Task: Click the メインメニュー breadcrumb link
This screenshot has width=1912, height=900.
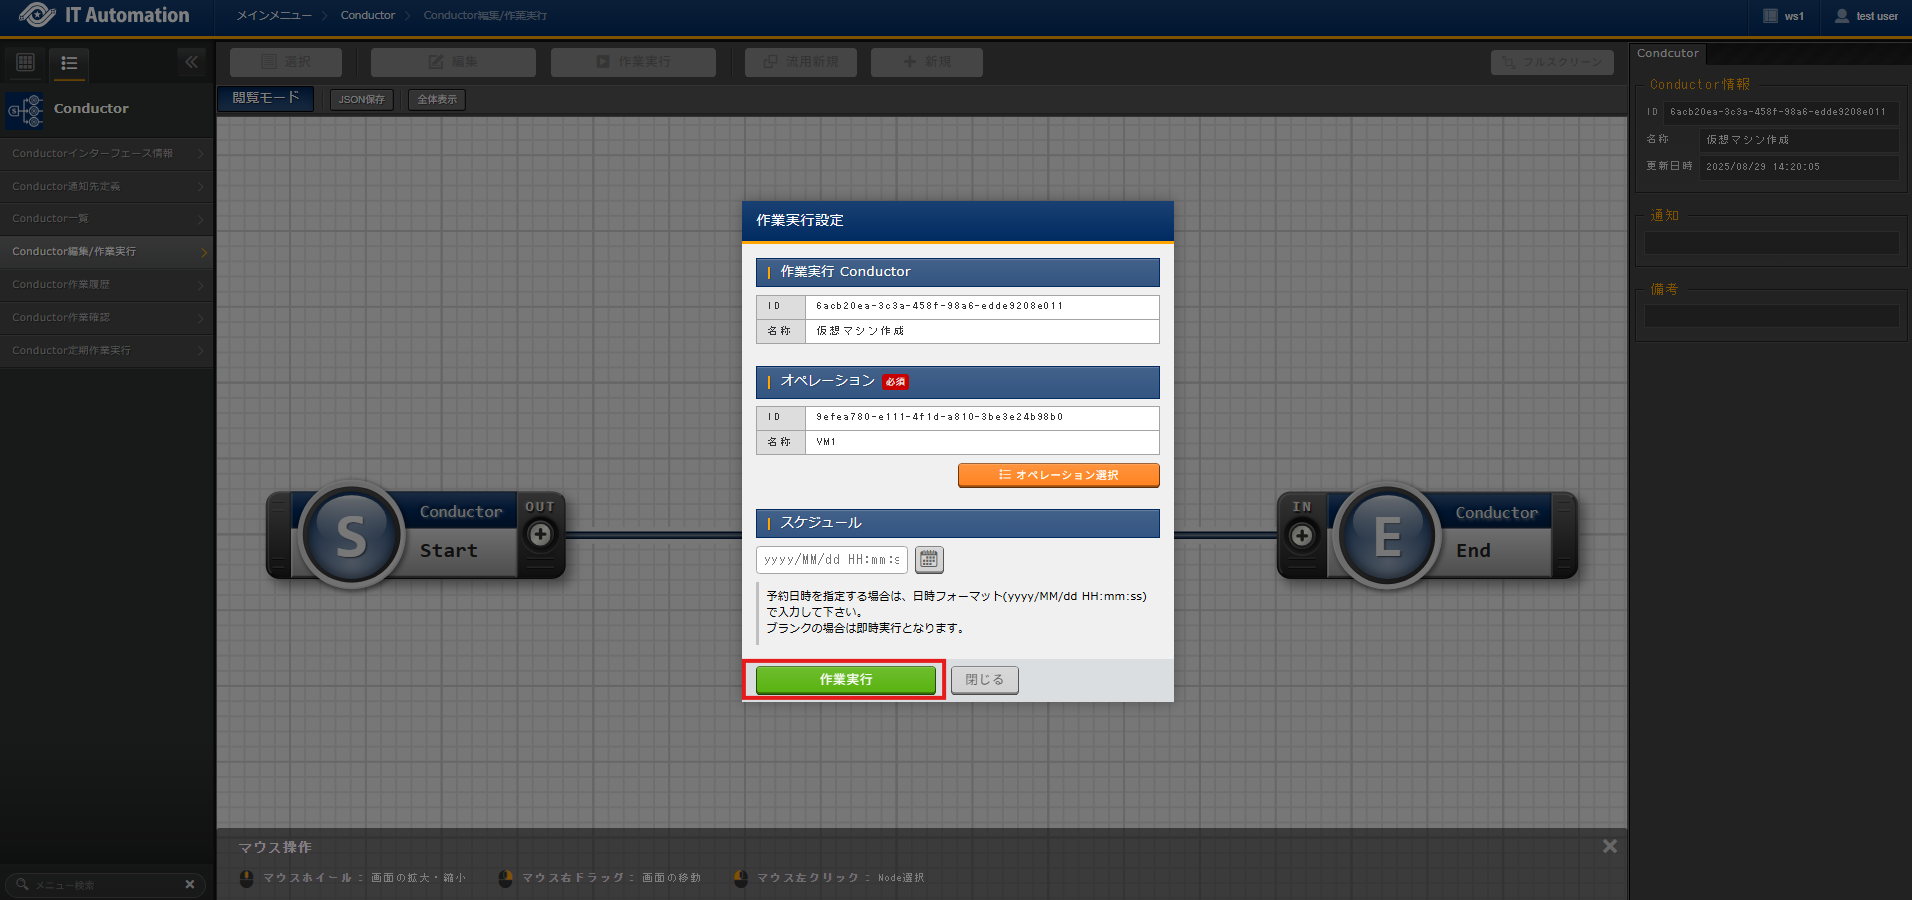Action: (274, 16)
